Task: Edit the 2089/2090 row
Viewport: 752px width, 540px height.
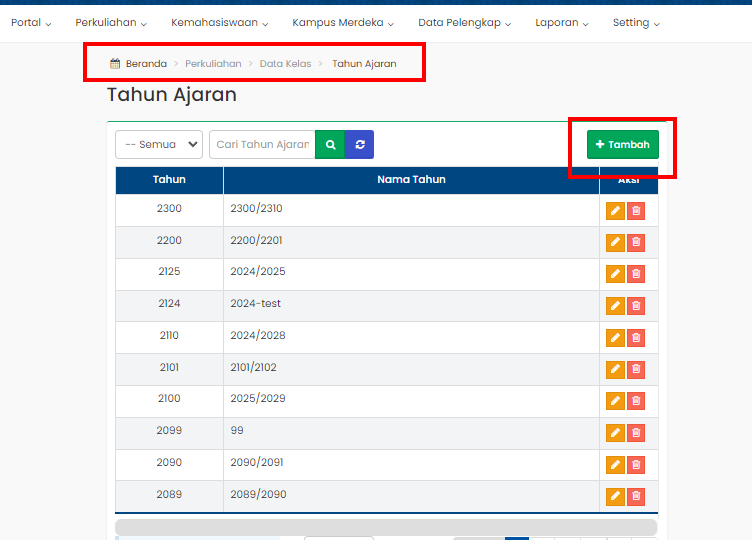Action: tap(615, 497)
